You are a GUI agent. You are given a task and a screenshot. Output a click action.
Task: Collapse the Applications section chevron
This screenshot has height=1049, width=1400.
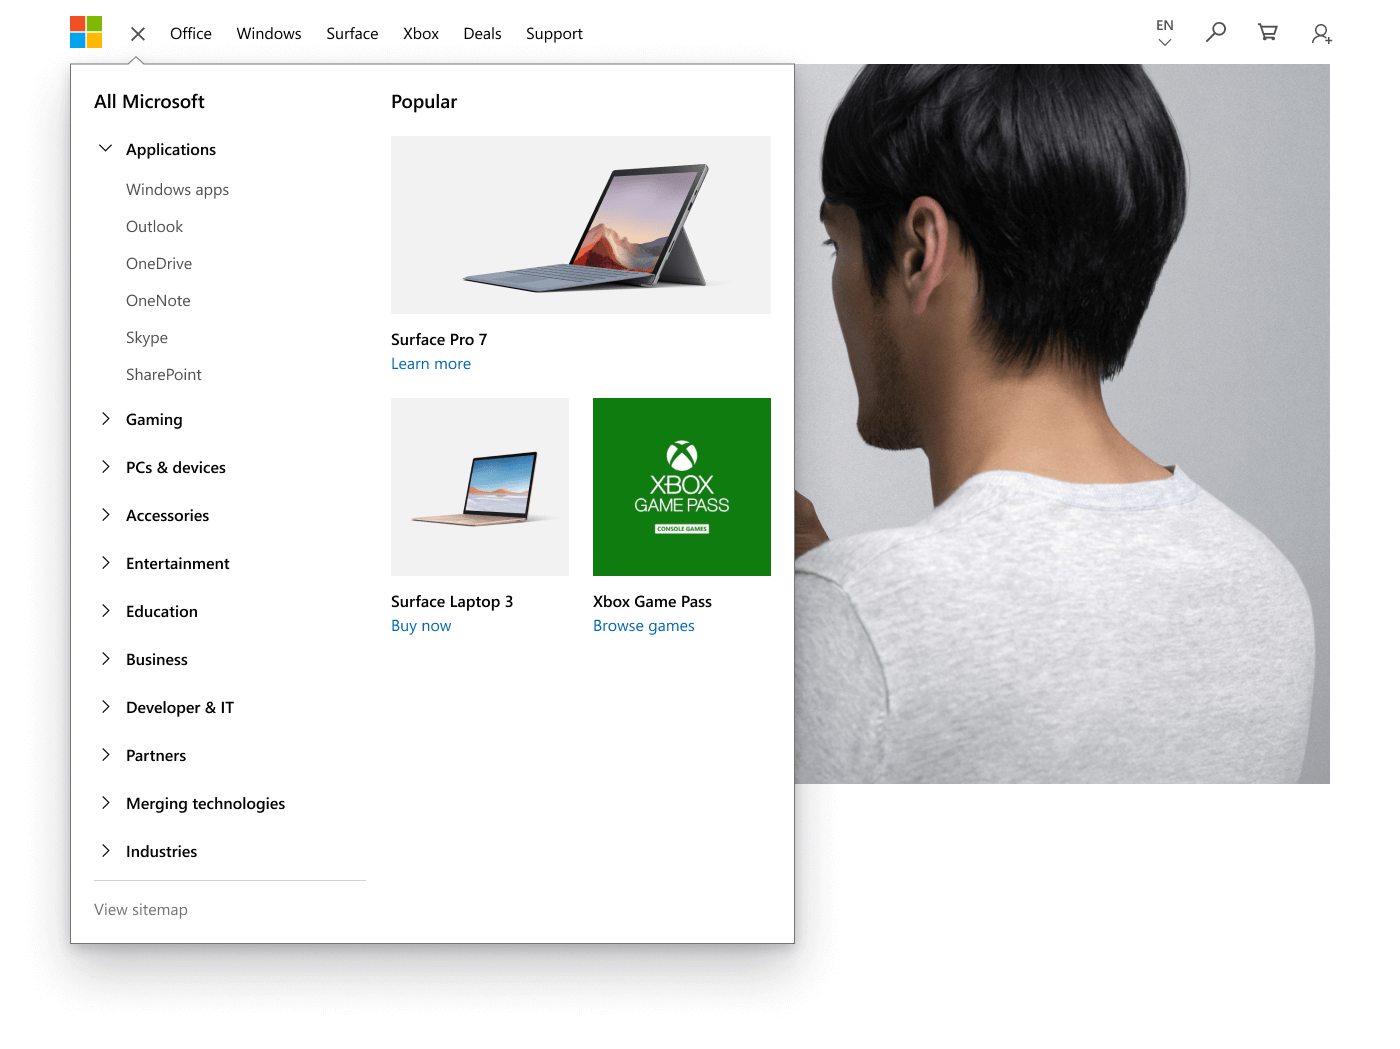tap(105, 148)
